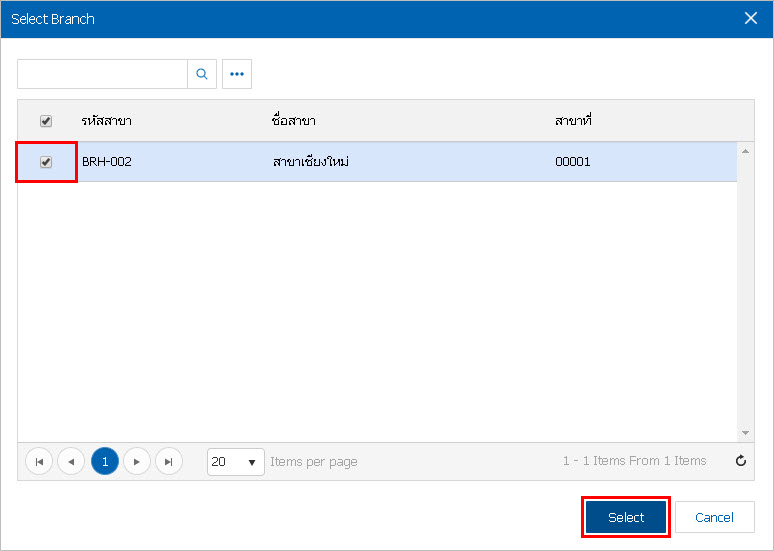774x551 pixels.
Task: Refresh the branch list
Action: pyautogui.click(x=740, y=461)
